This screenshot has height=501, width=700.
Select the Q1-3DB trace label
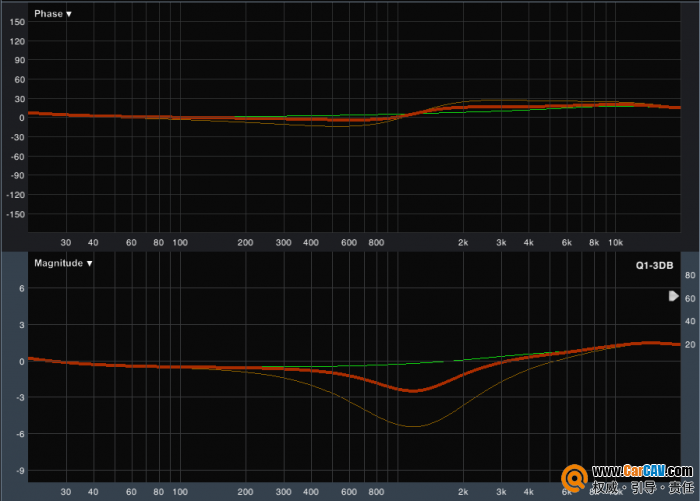coord(655,267)
